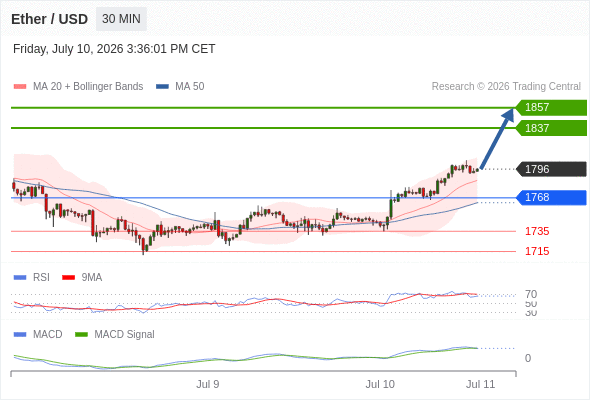Screen dimensions: 590x400
Task: Toggle the MA 50 legend label
Action: click(x=190, y=87)
